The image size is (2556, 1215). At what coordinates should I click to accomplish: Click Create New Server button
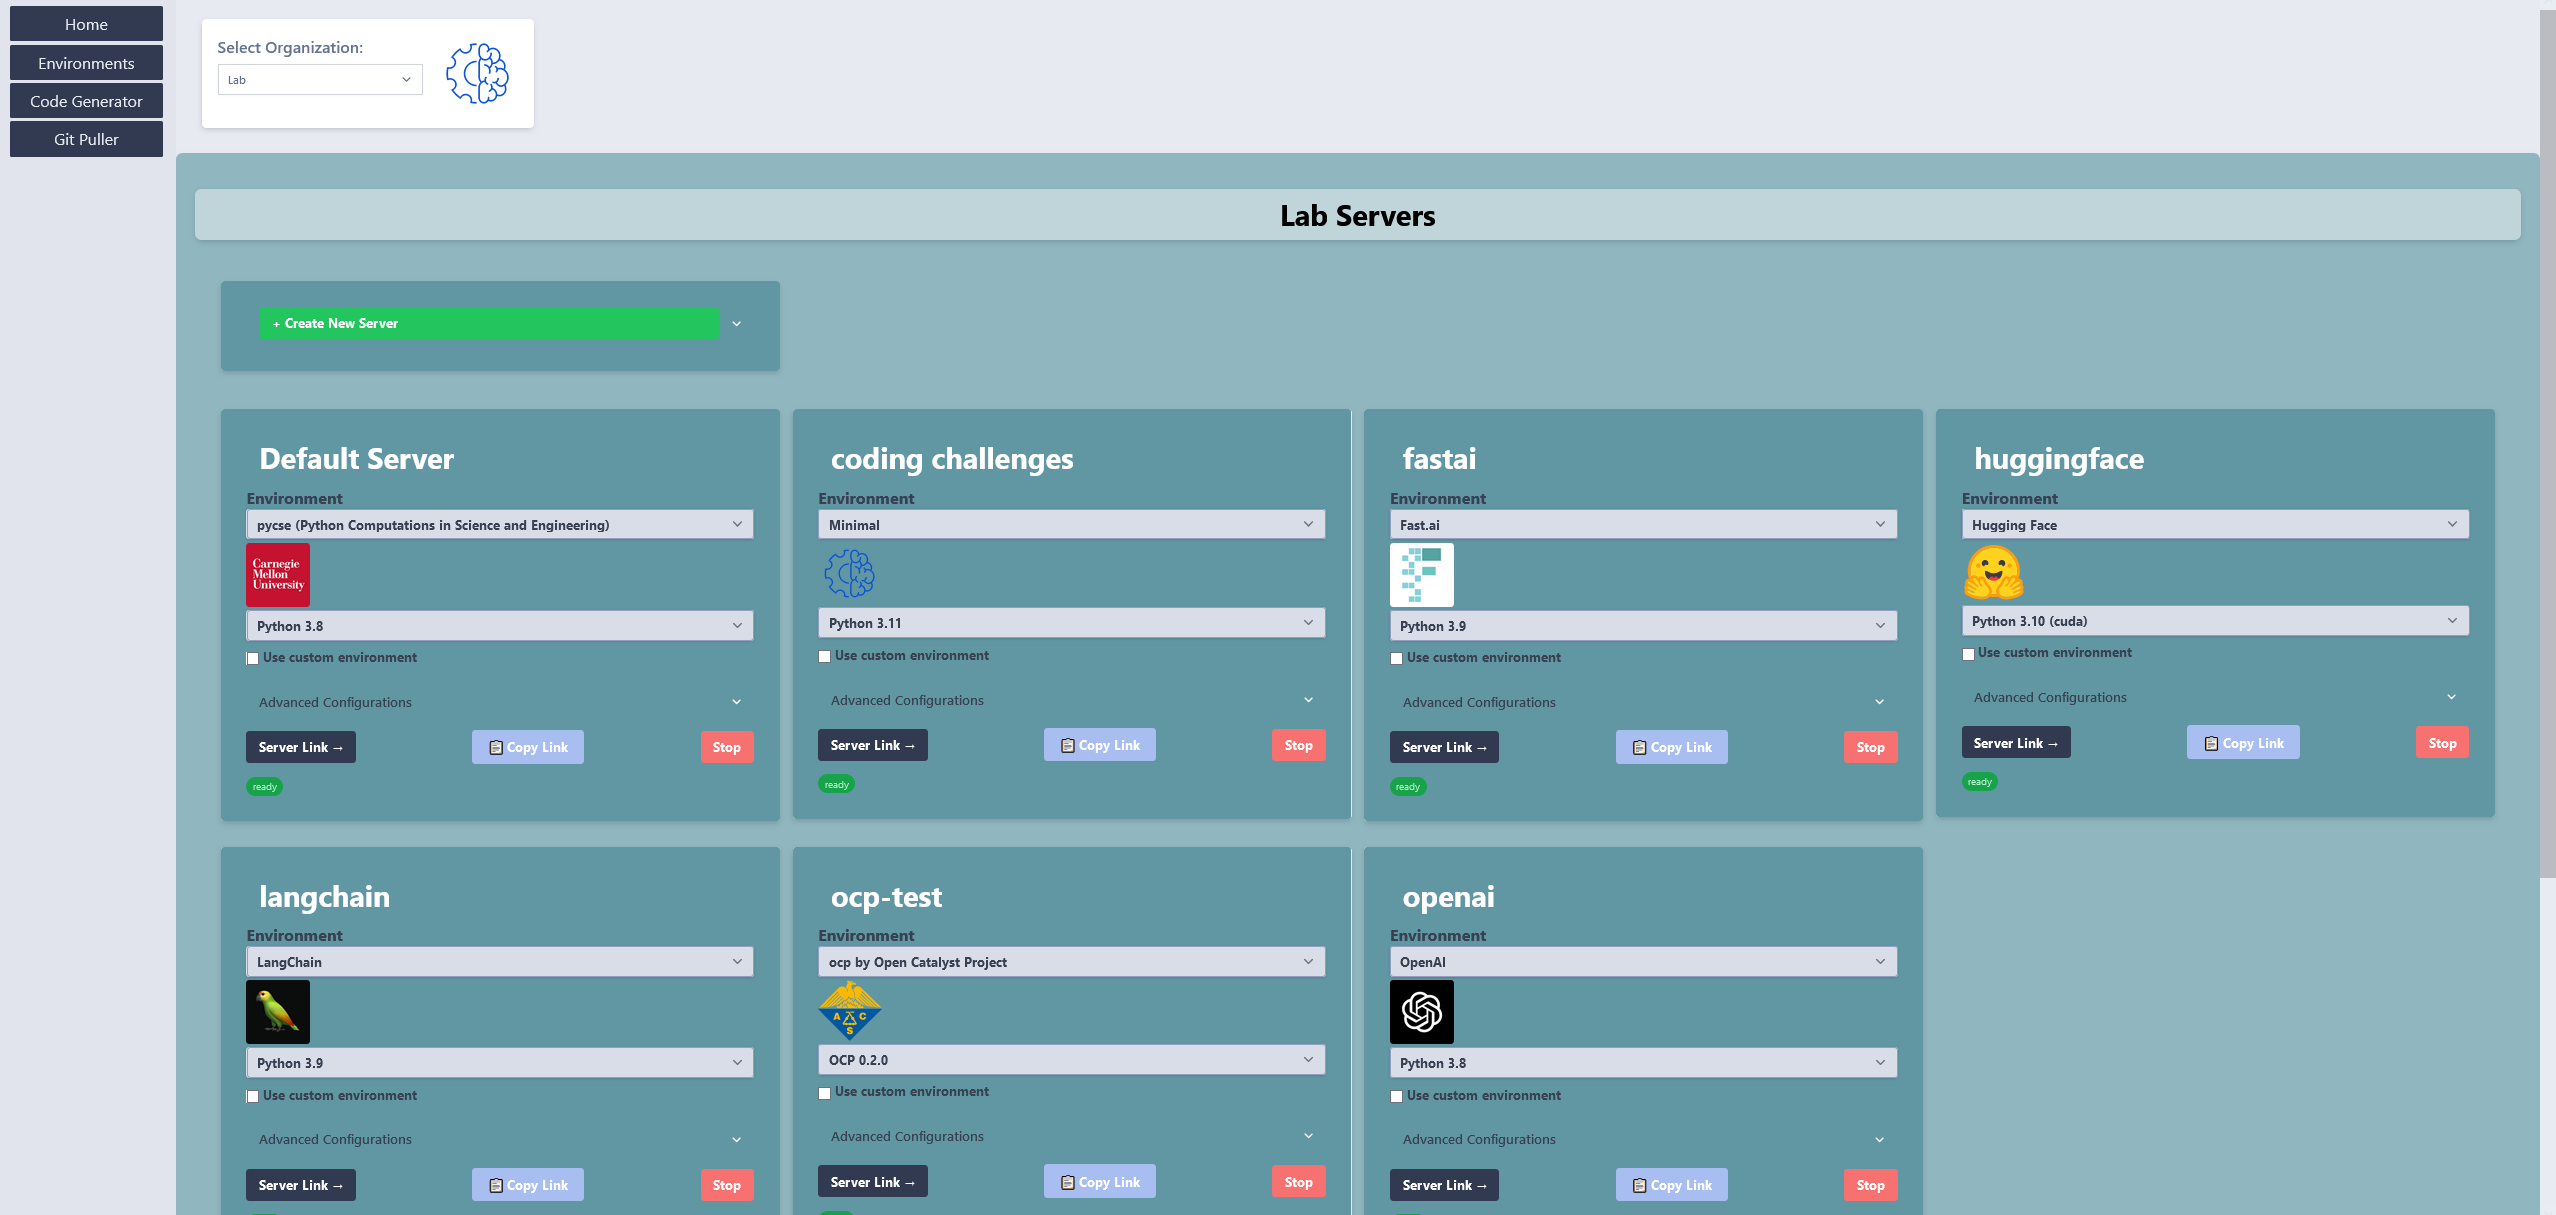point(489,323)
